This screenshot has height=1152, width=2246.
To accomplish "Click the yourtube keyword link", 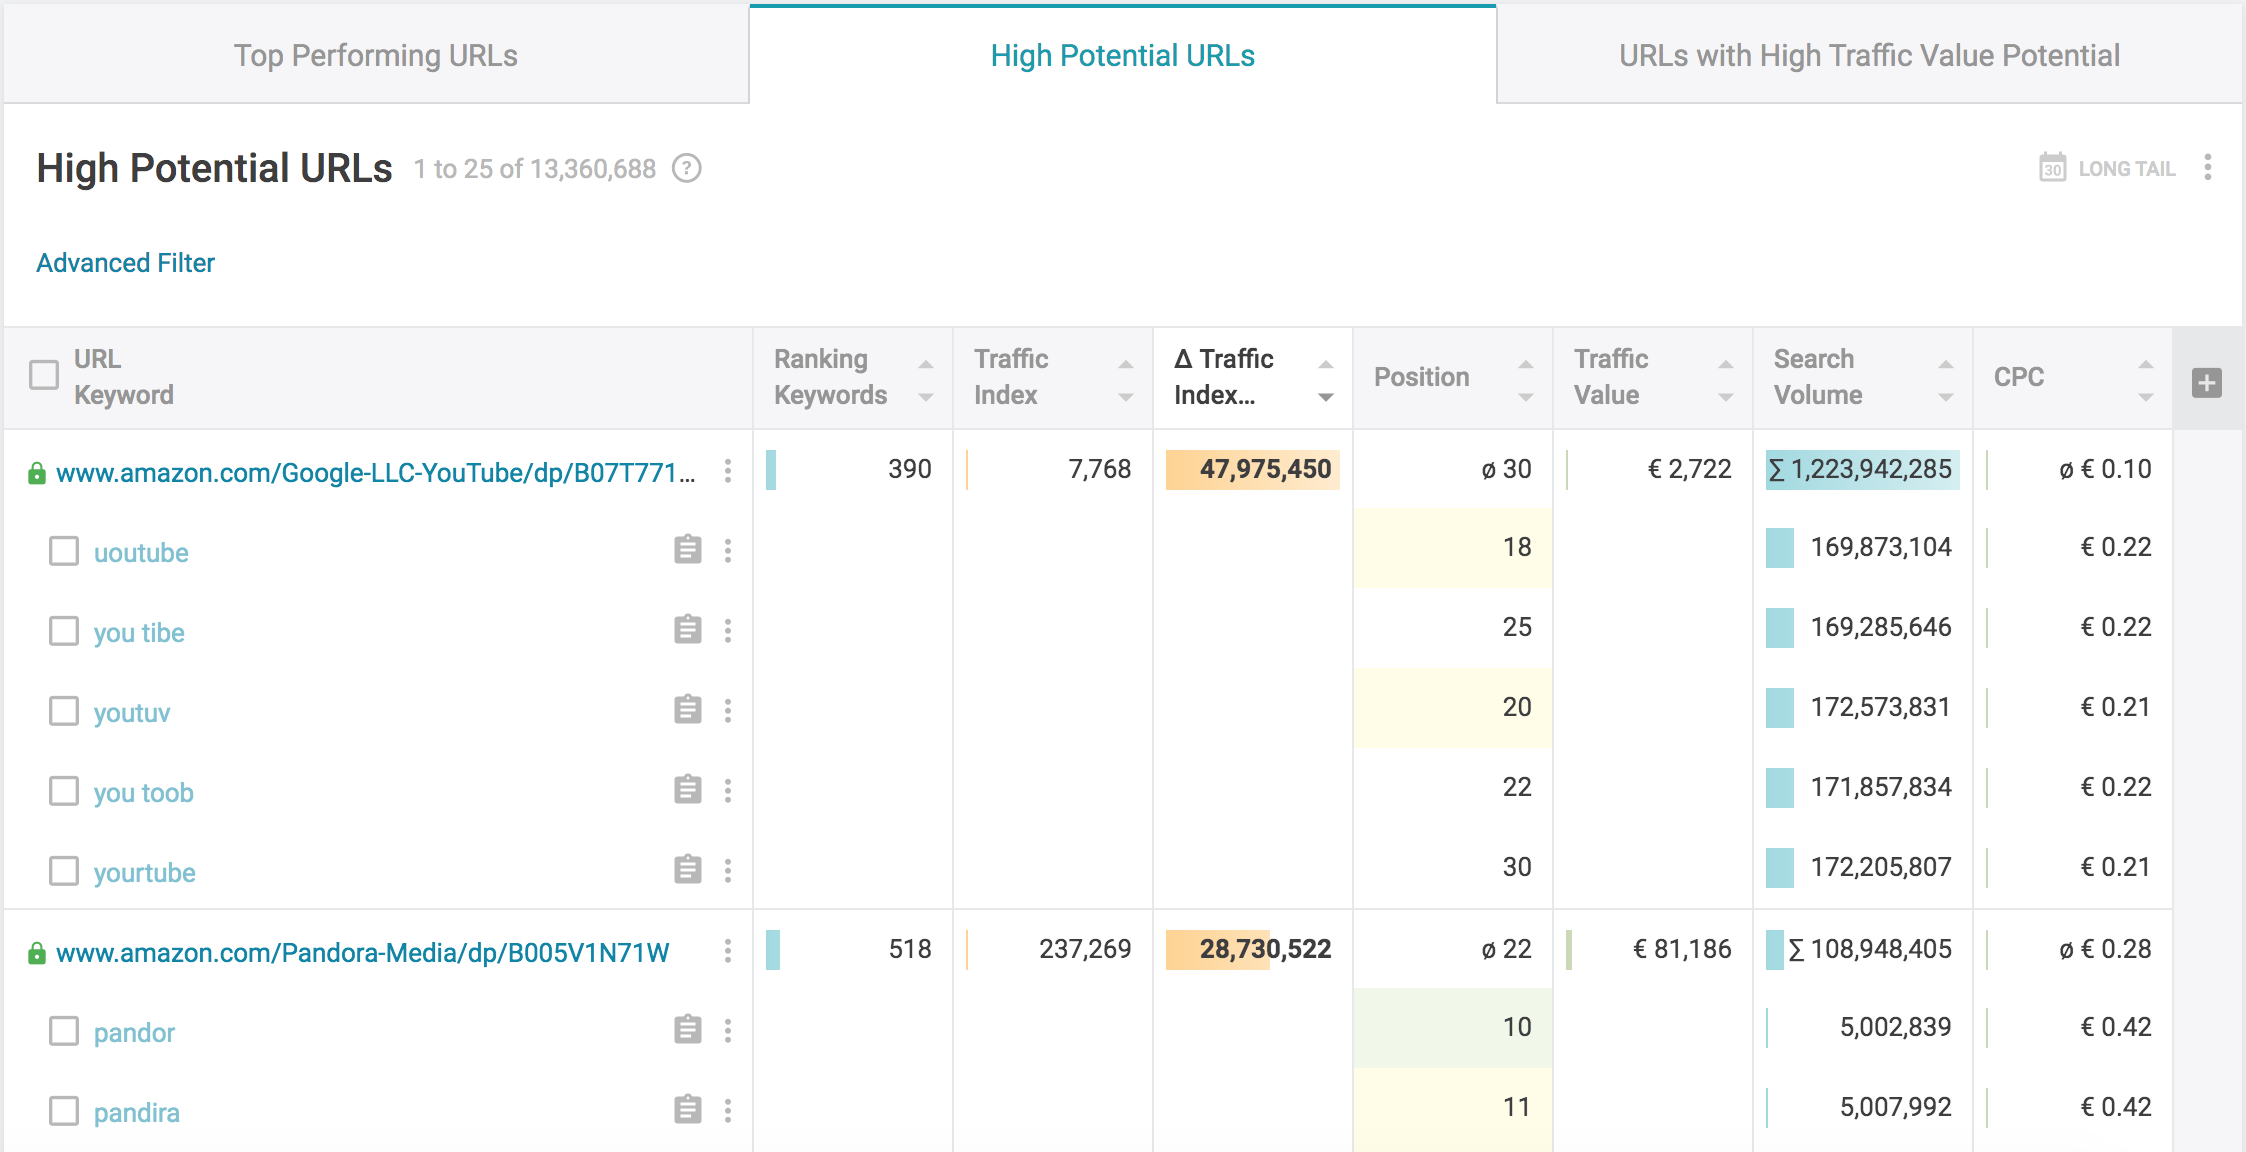I will 145,872.
